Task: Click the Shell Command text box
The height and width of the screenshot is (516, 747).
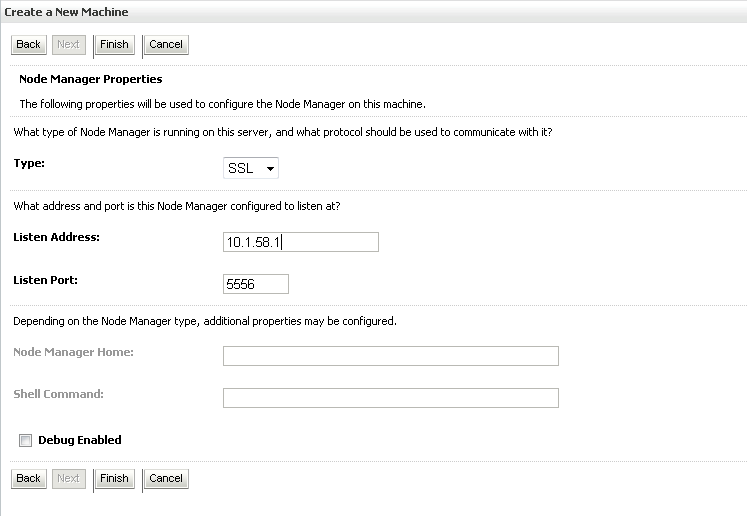Action: pos(391,398)
